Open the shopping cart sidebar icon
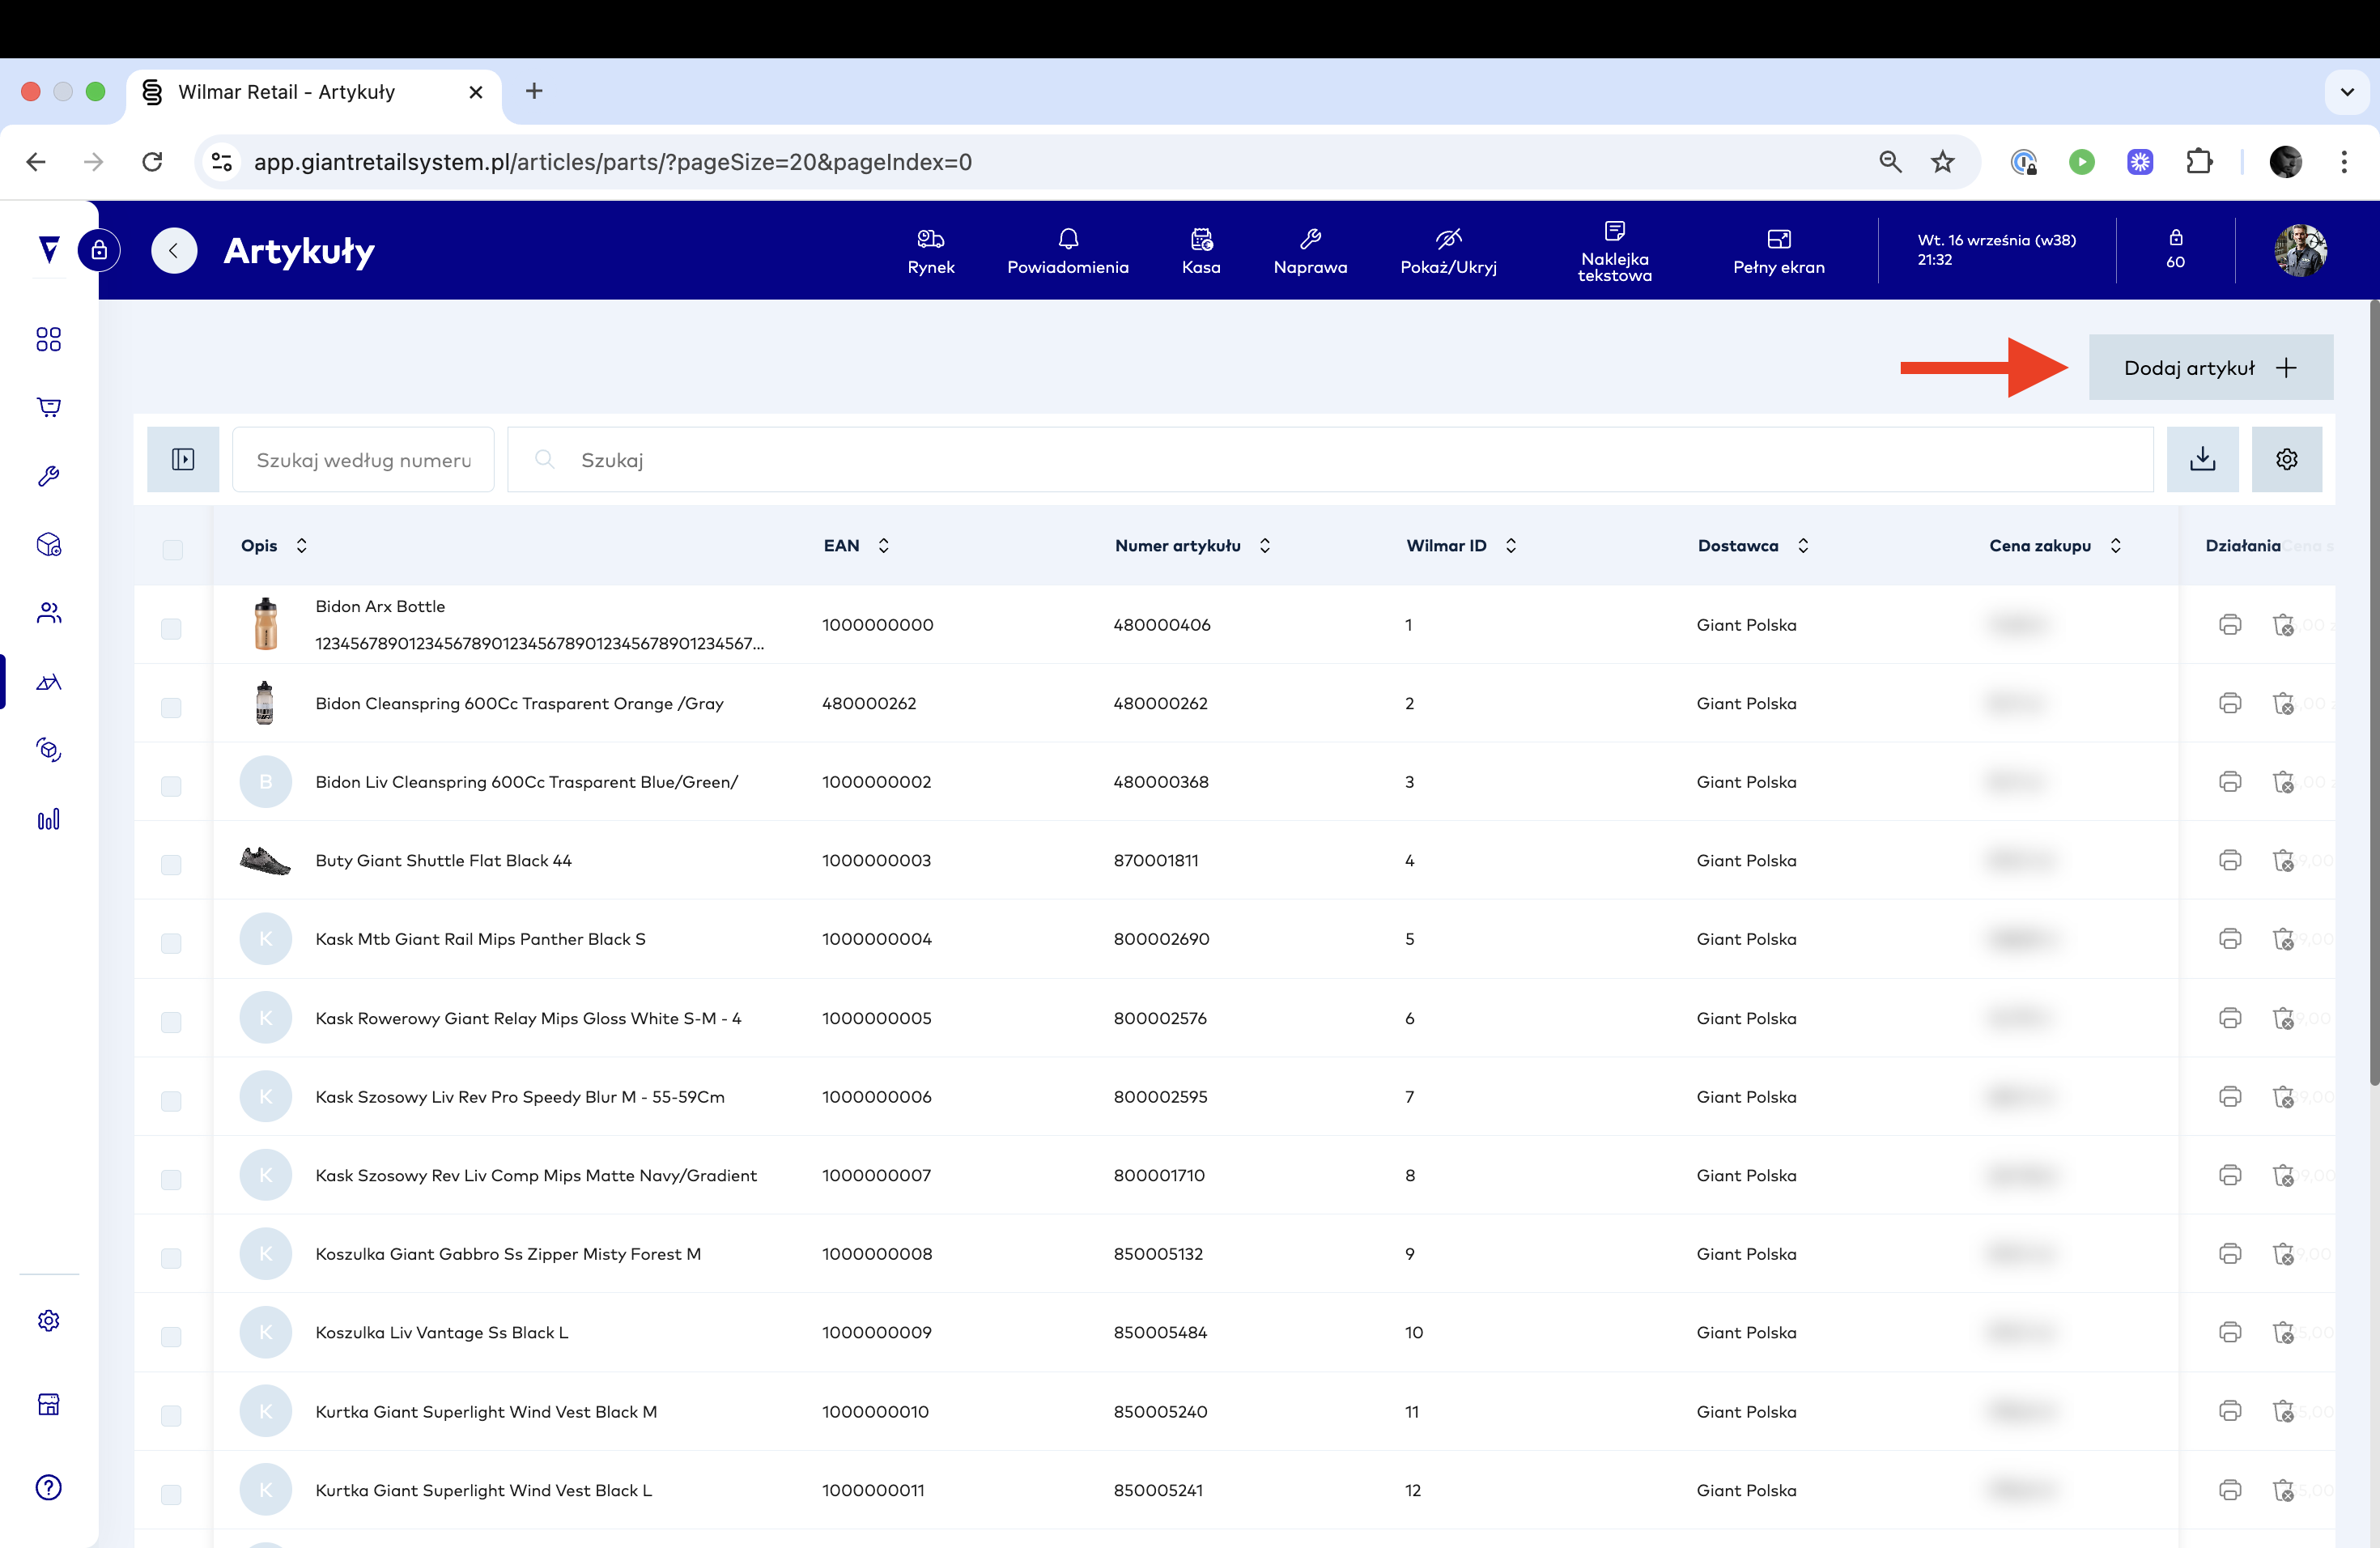 pyautogui.click(x=49, y=407)
